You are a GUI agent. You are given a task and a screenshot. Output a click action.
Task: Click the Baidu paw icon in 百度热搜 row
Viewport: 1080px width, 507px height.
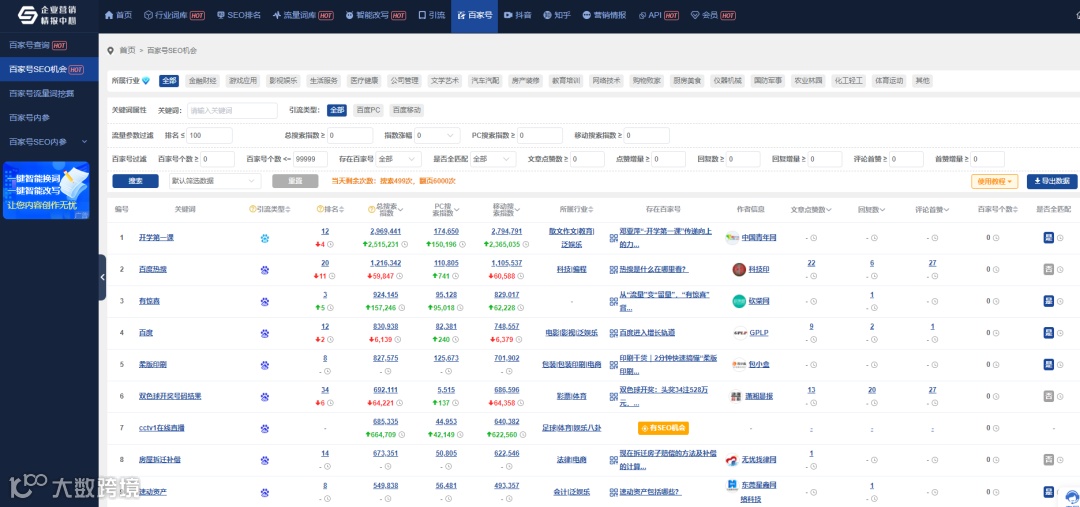coord(264,270)
